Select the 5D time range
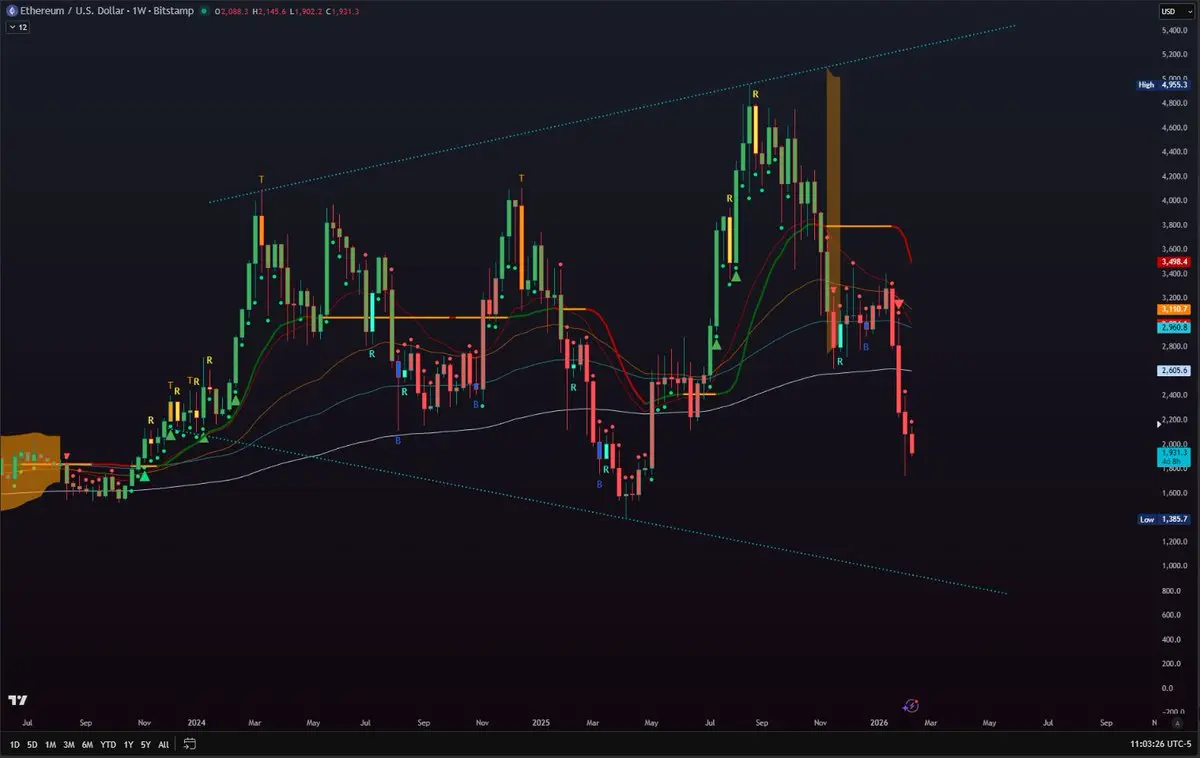This screenshot has width=1200, height=758. [x=32, y=744]
